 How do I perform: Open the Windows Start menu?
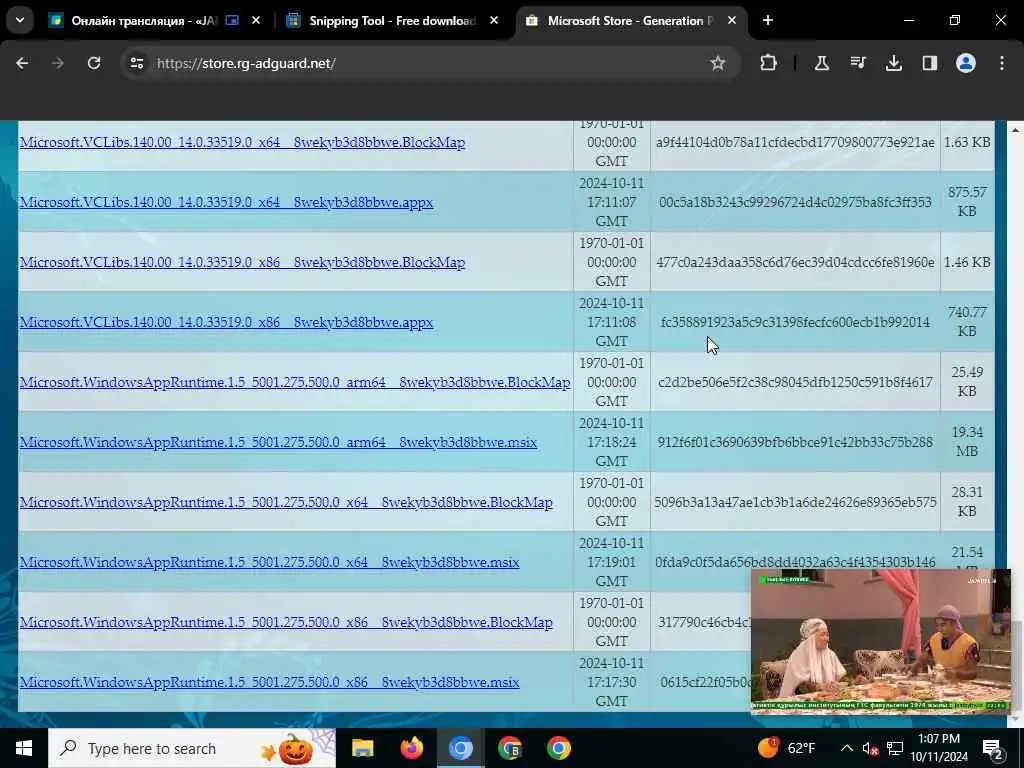(x=24, y=748)
